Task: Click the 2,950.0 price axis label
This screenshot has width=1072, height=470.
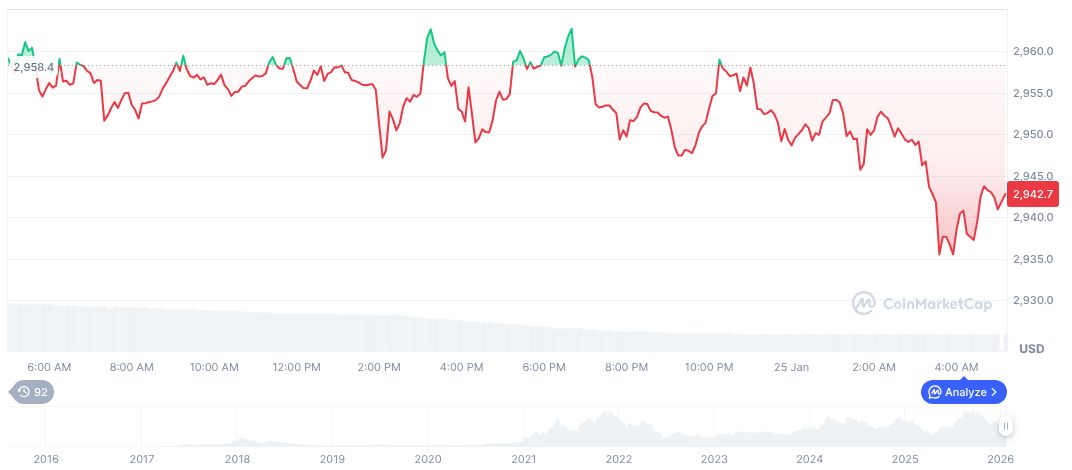Action: pos(1032,134)
